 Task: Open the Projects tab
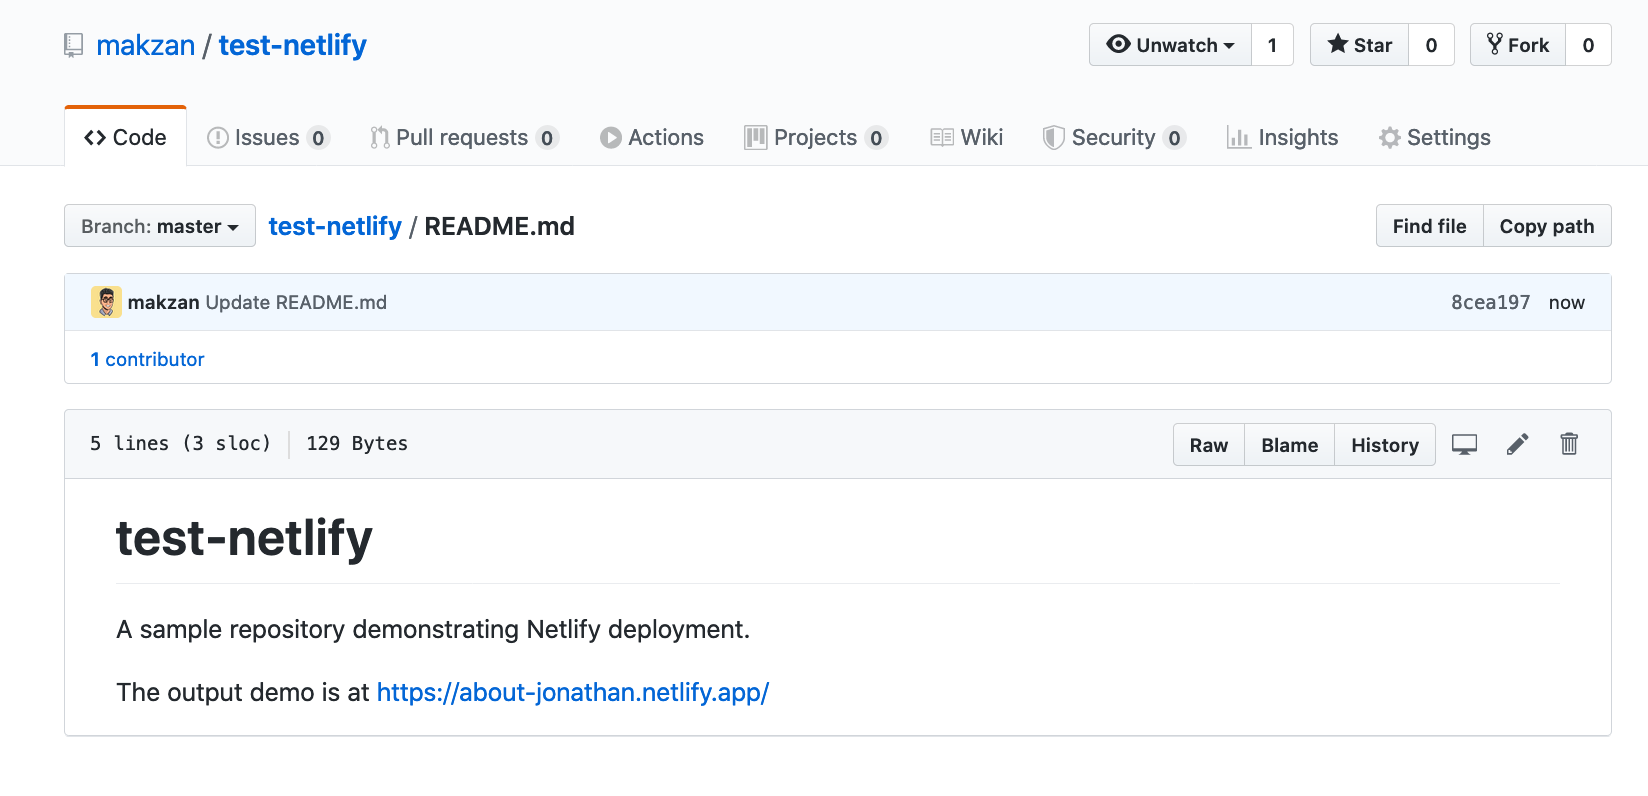(816, 137)
